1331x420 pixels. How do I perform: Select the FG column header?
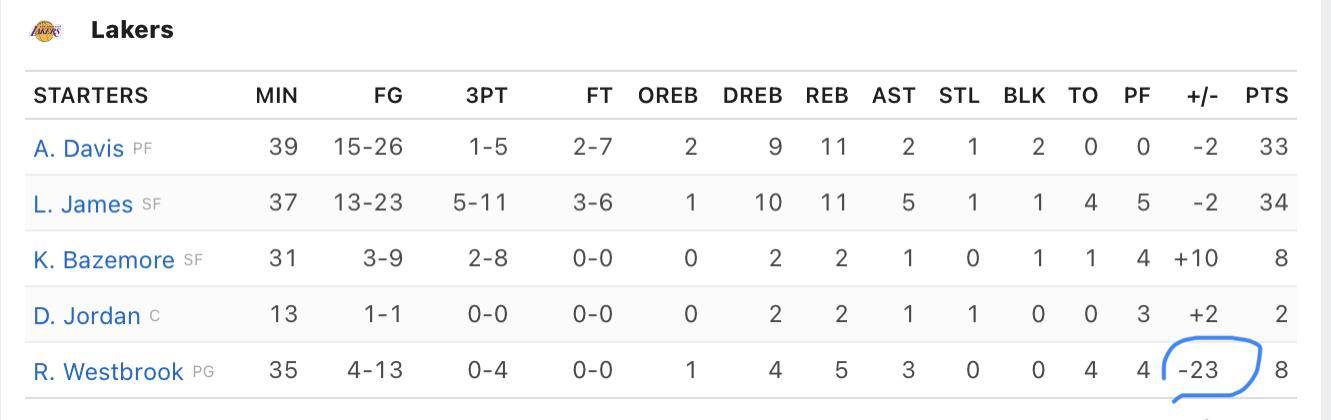tap(387, 96)
